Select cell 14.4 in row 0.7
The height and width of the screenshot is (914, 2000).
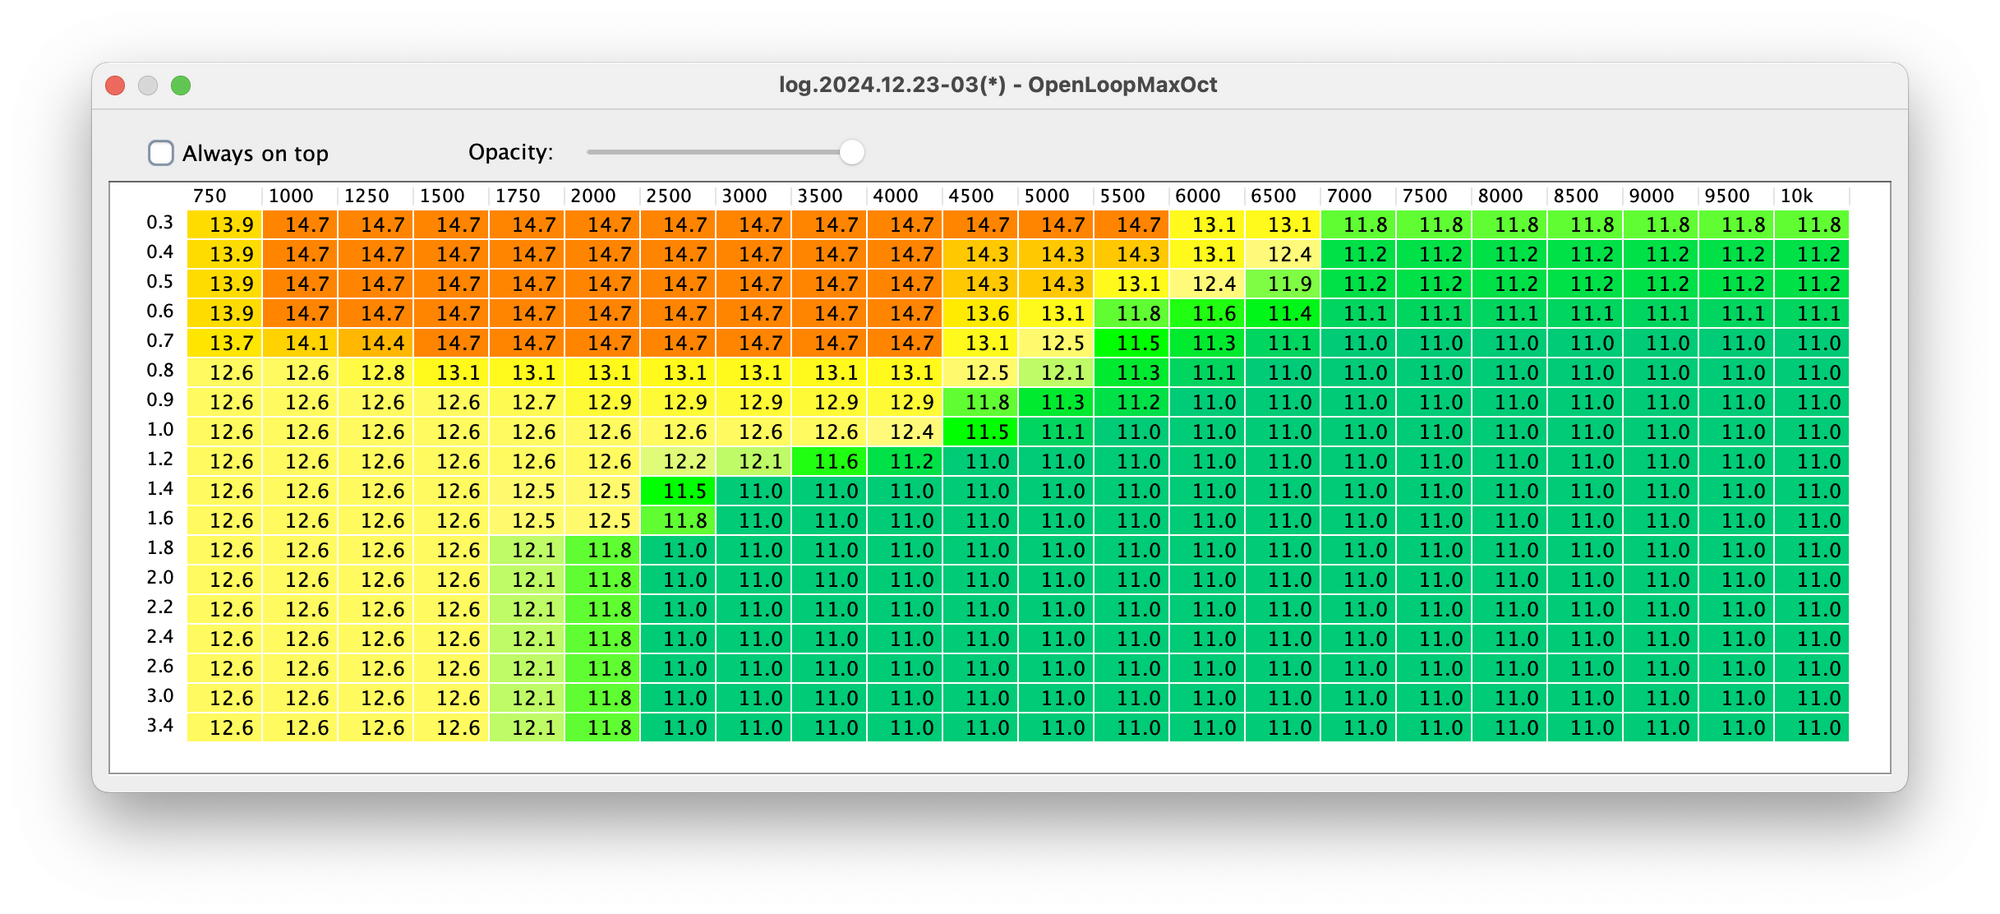tap(376, 343)
